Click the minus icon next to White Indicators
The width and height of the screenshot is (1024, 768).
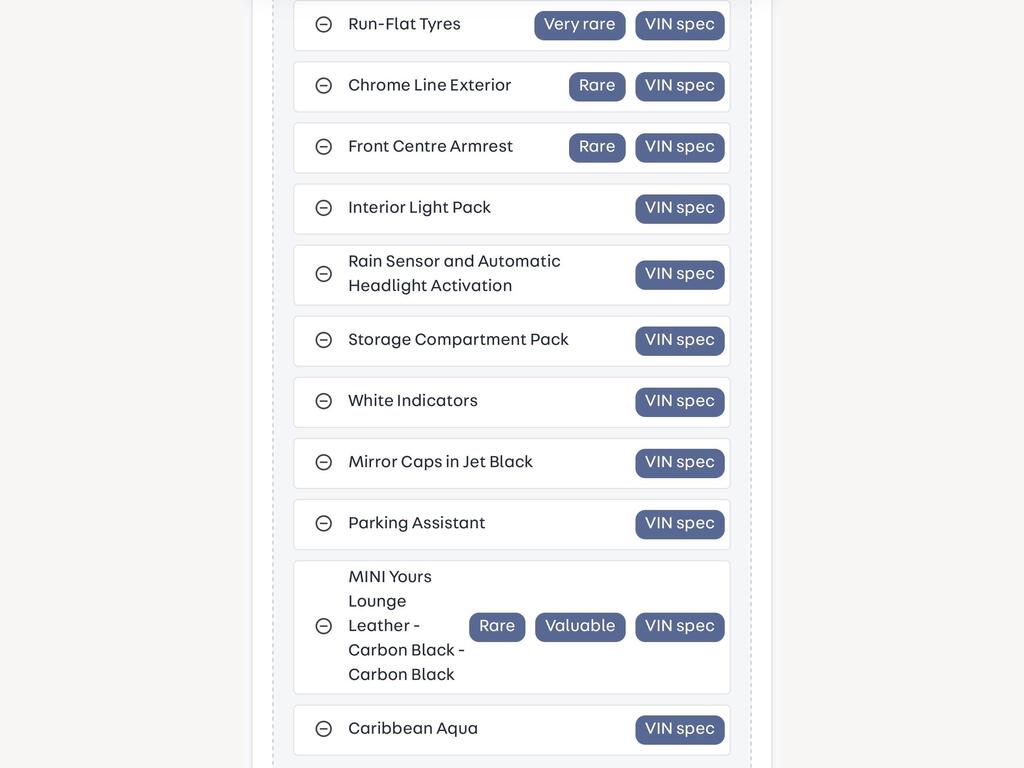pyautogui.click(x=323, y=401)
